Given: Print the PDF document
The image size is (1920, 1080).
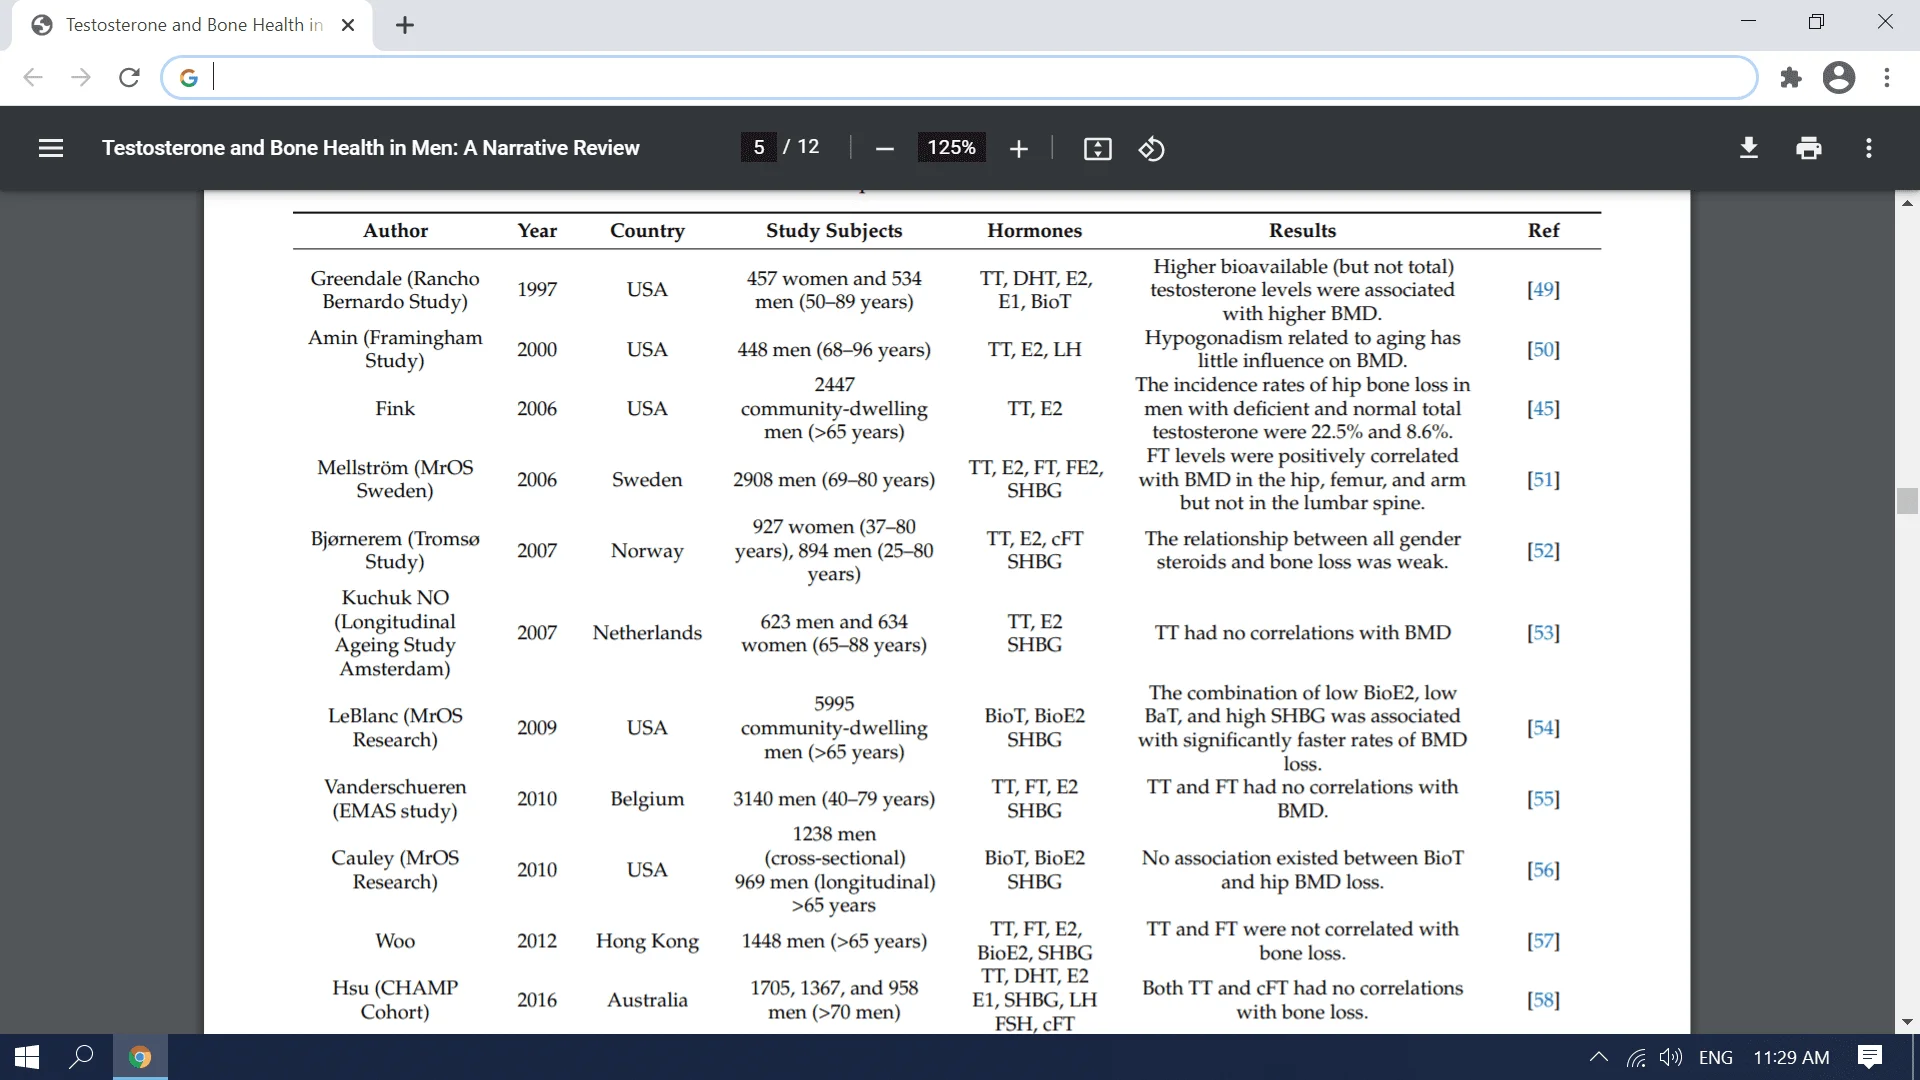Looking at the screenshot, I should [x=1808, y=148].
